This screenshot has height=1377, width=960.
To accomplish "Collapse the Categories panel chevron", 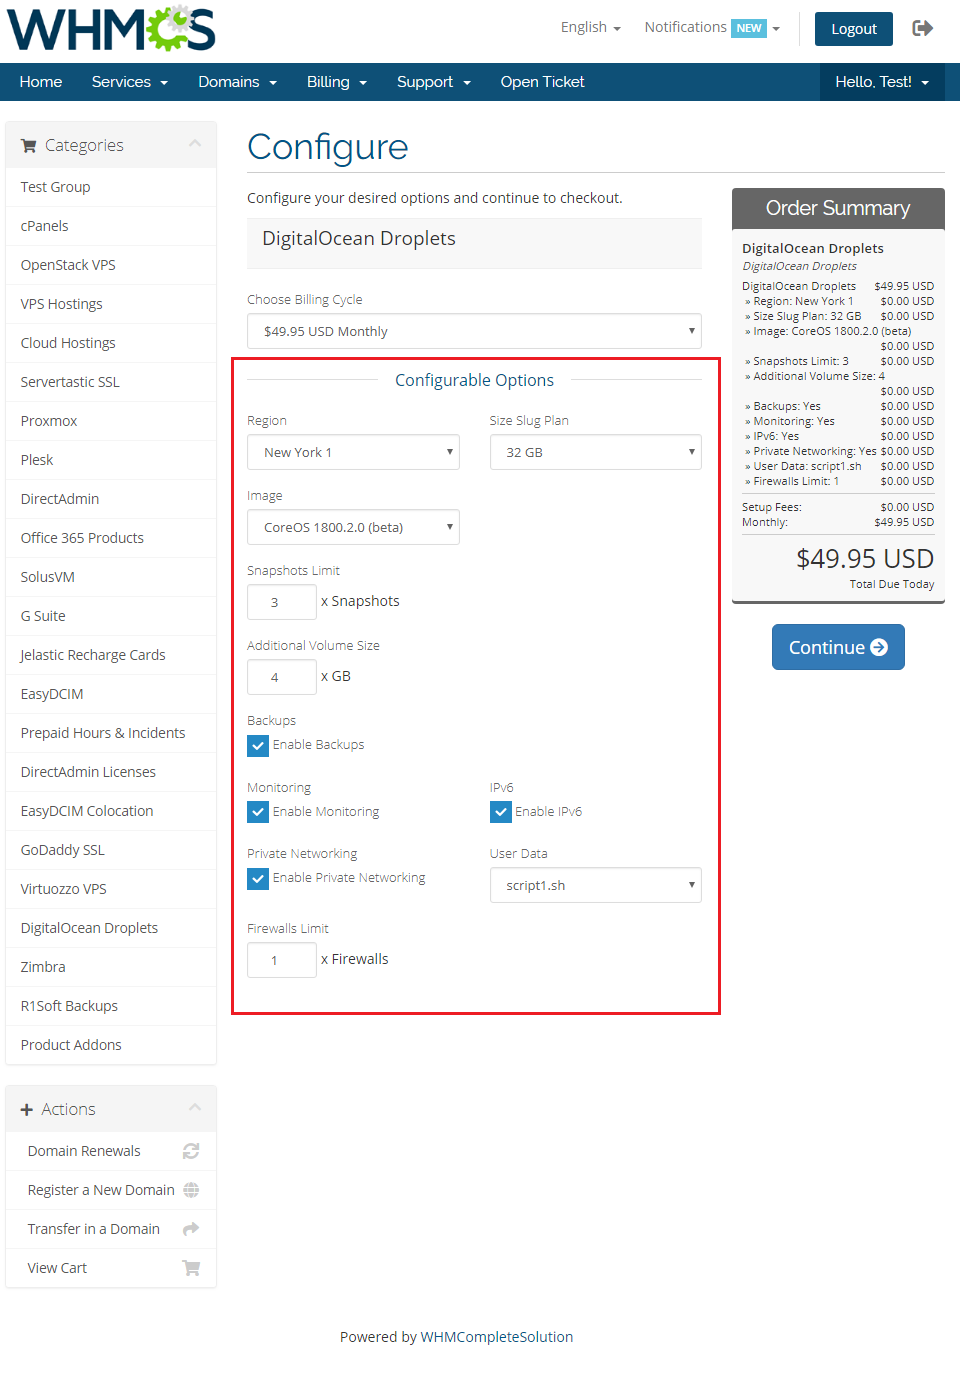I will click(195, 144).
